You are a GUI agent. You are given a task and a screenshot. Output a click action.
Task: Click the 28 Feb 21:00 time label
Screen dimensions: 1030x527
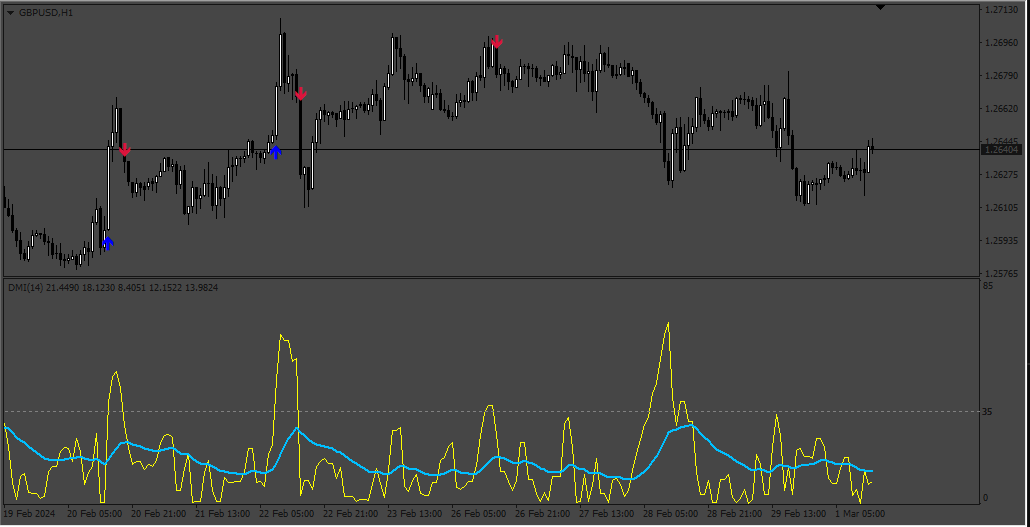click(x=734, y=513)
